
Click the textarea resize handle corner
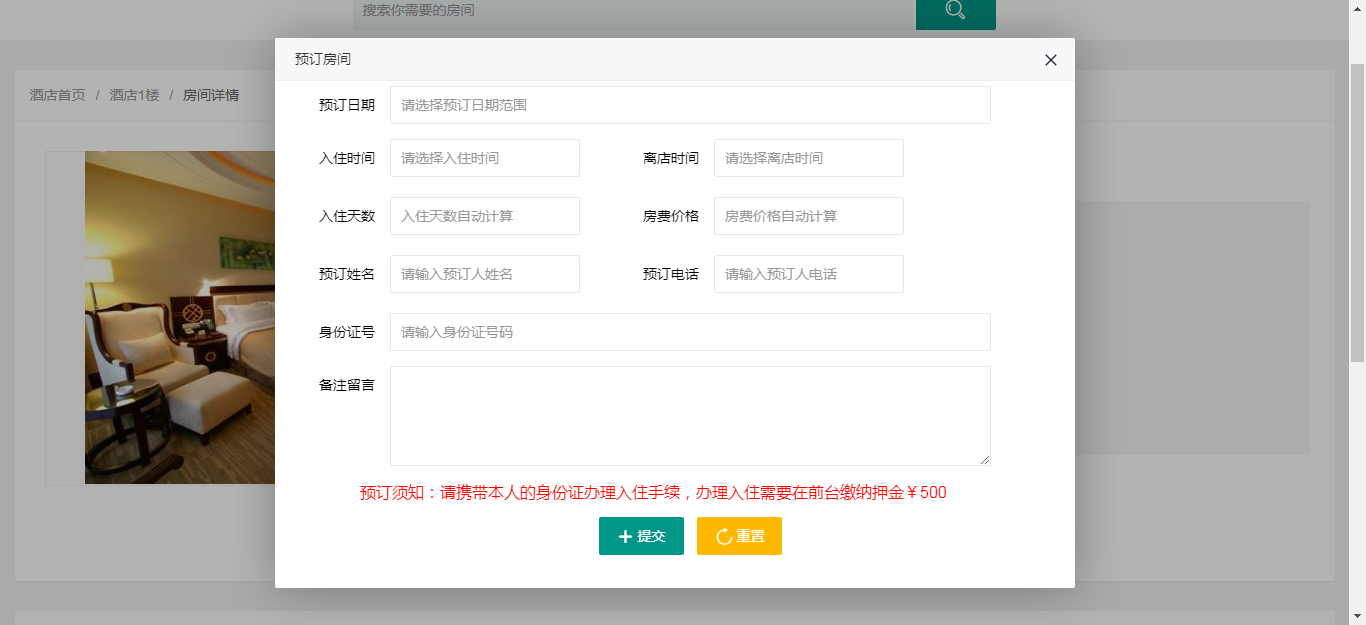[985, 460]
